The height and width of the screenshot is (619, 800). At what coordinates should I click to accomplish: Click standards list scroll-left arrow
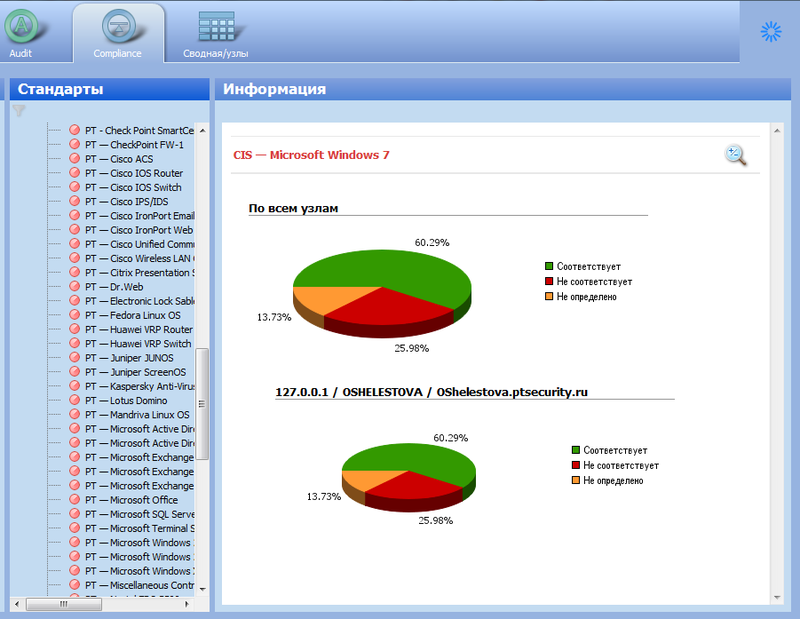(17, 604)
